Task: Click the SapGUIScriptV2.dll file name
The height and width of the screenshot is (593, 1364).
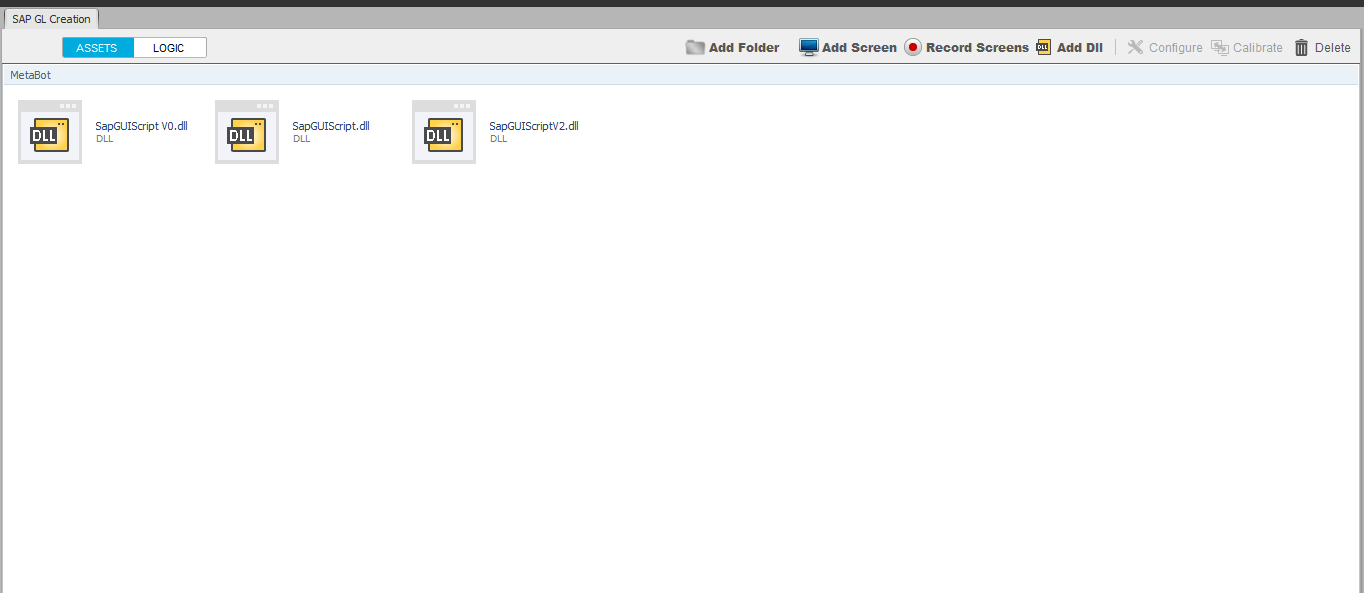Action: coord(534,126)
